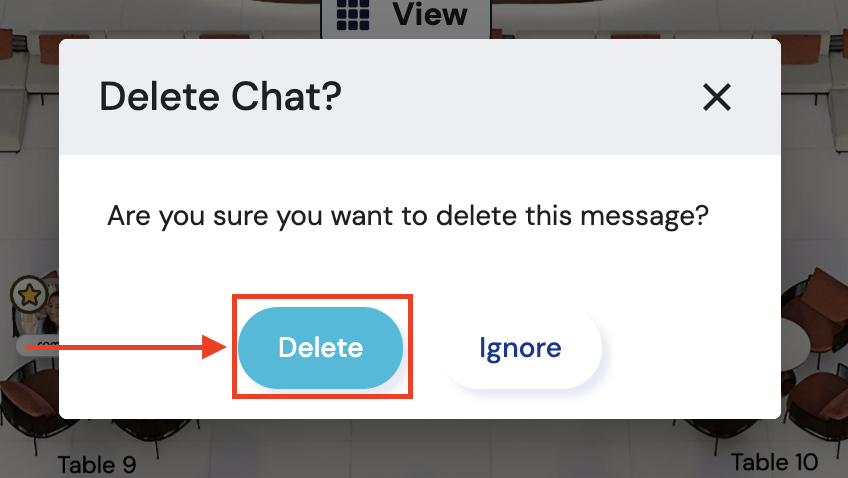Confirm deletion with the Delete button
The height and width of the screenshot is (478, 848).
click(320, 348)
